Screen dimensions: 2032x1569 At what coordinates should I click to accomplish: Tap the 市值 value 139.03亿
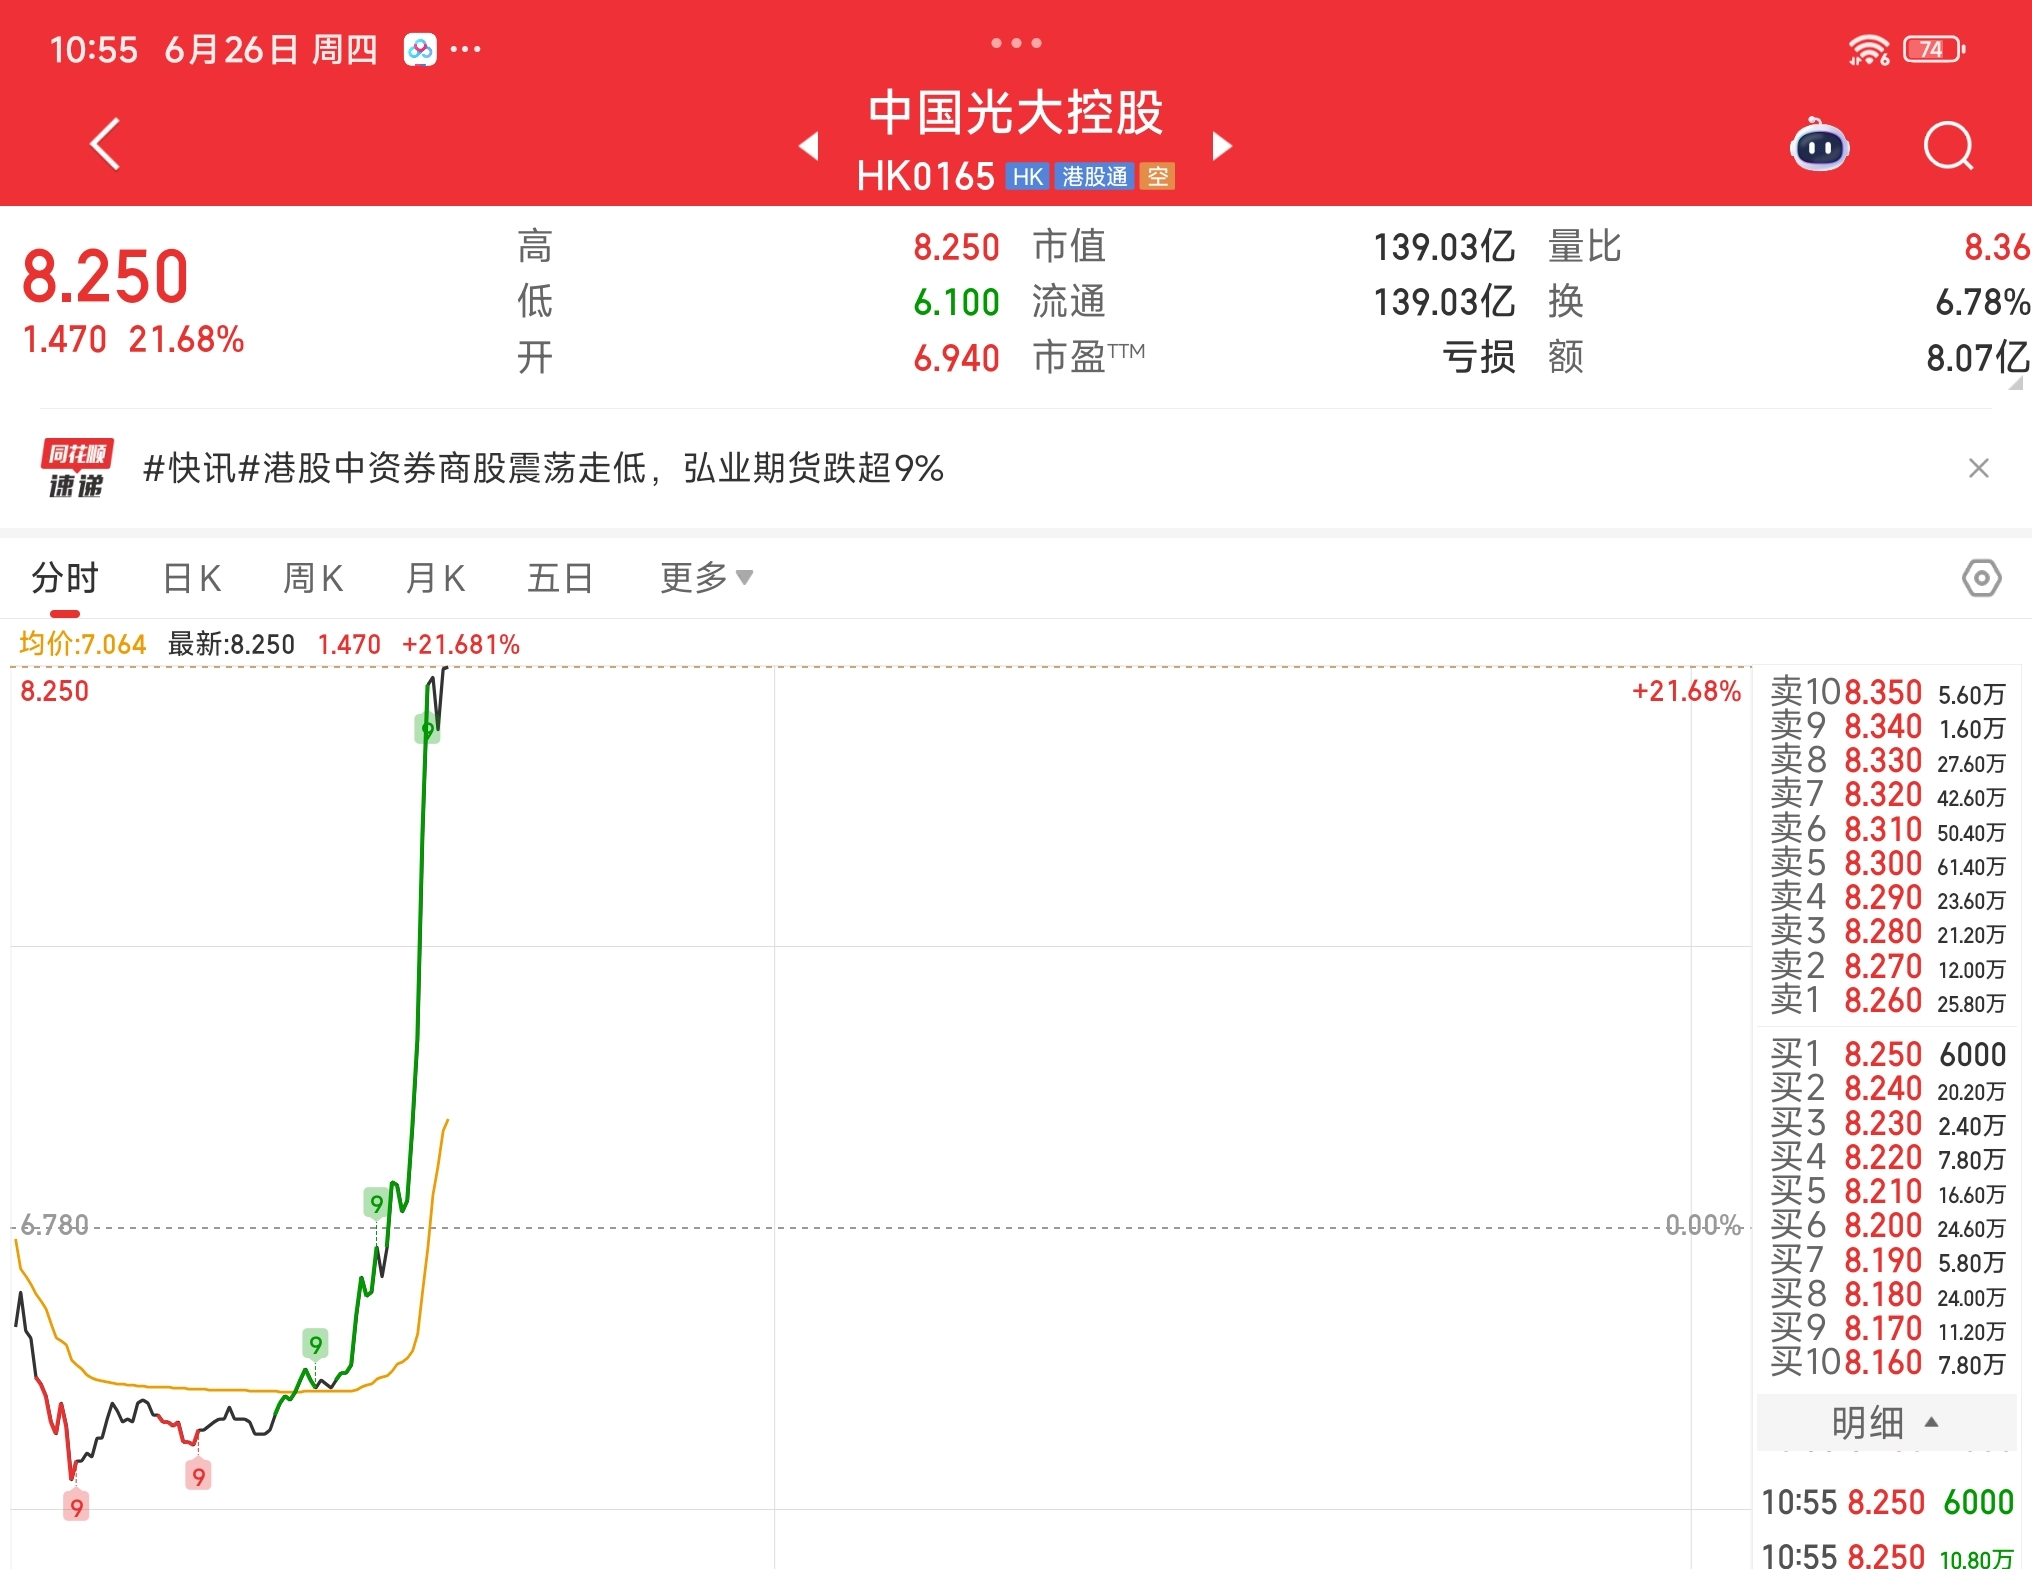(x=1444, y=247)
